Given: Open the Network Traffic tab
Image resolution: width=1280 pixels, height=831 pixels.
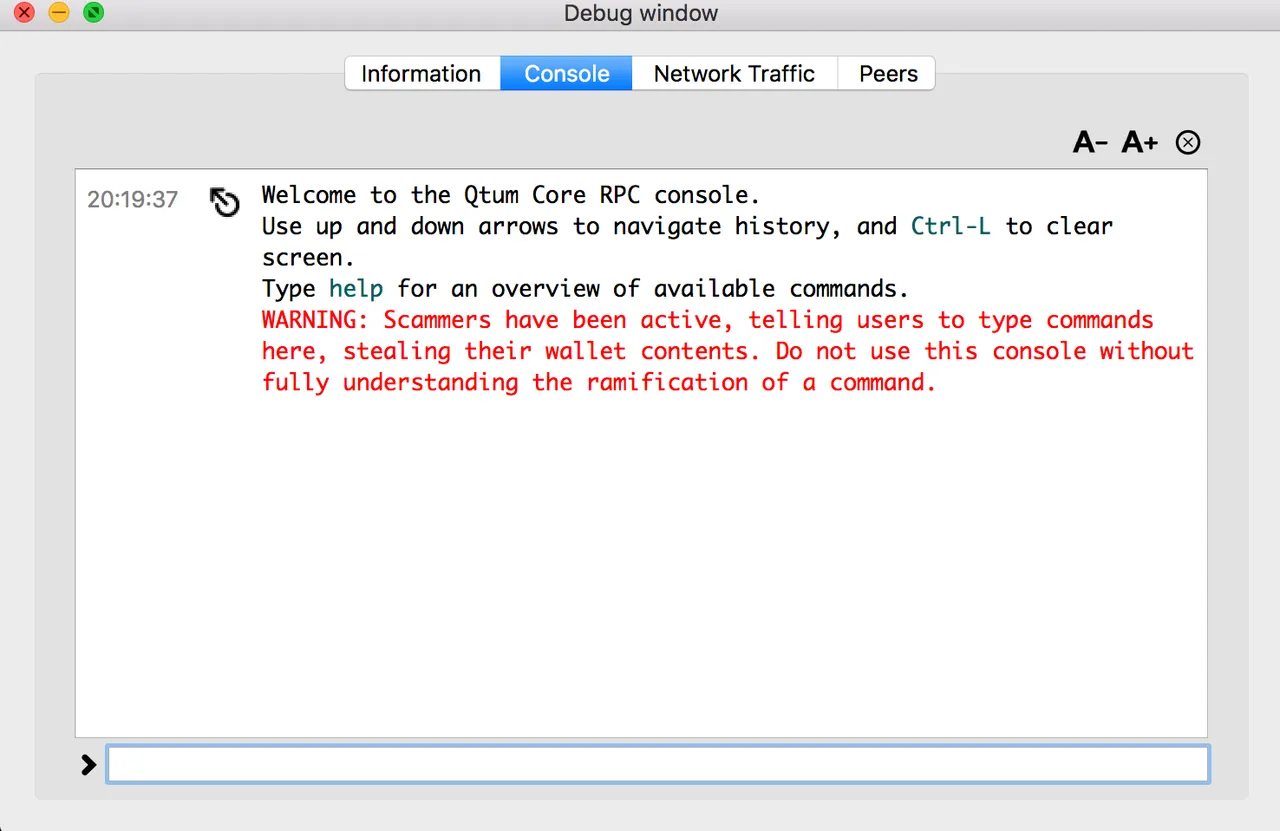Looking at the screenshot, I should coord(734,74).
